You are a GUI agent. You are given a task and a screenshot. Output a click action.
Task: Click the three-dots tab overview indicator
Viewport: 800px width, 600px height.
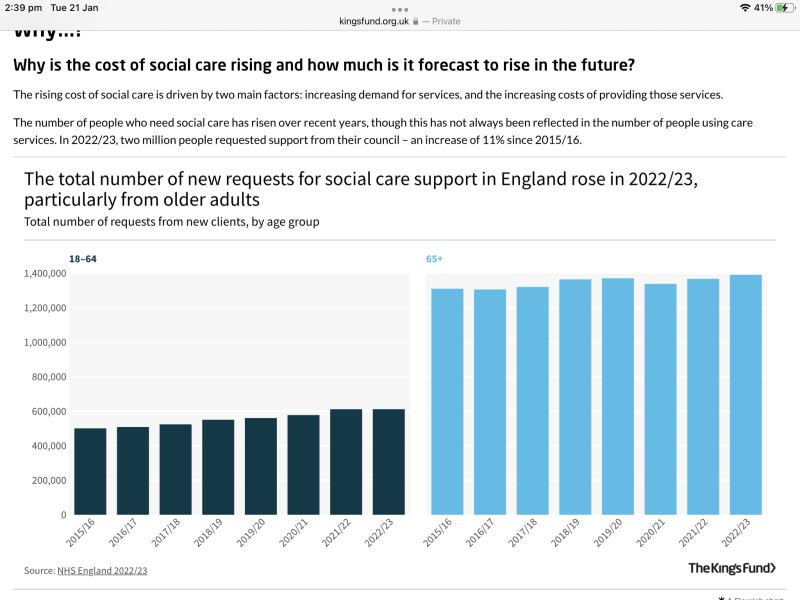(399, 10)
